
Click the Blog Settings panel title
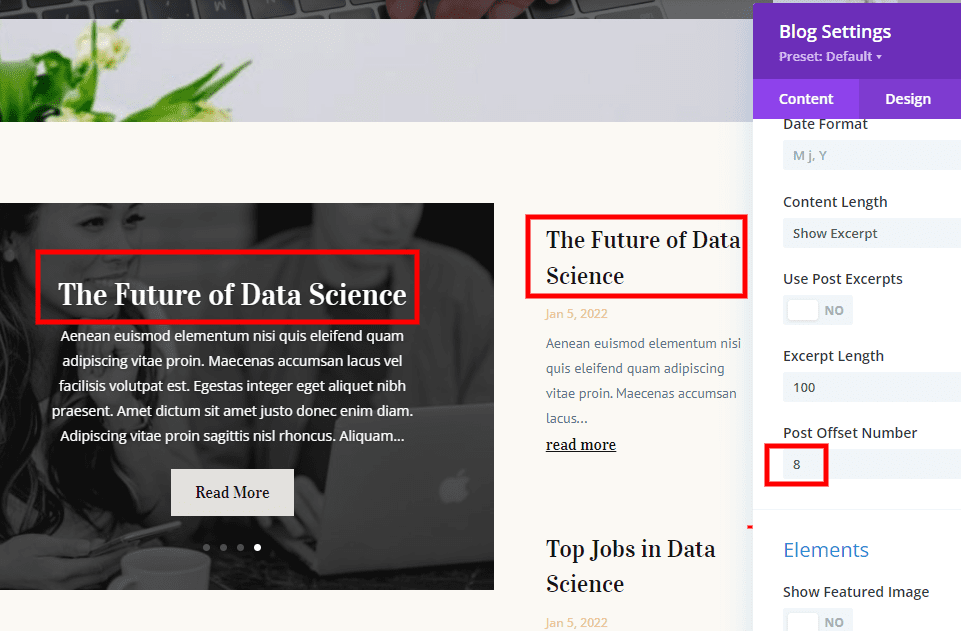[x=835, y=31]
